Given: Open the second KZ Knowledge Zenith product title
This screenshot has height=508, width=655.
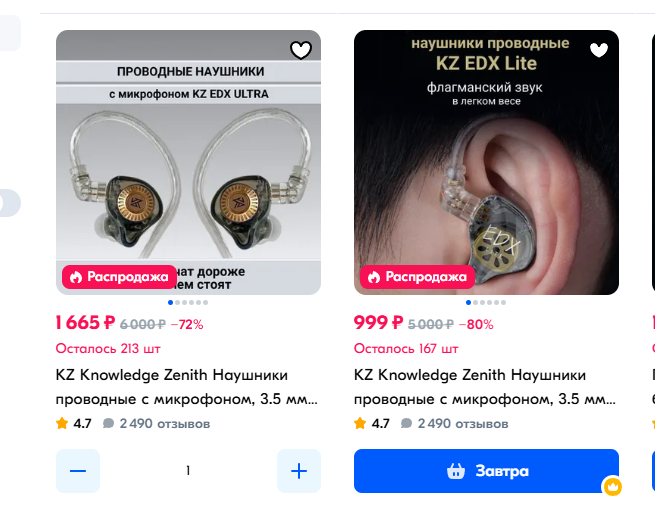Looking at the screenshot, I should (x=485, y=387).
